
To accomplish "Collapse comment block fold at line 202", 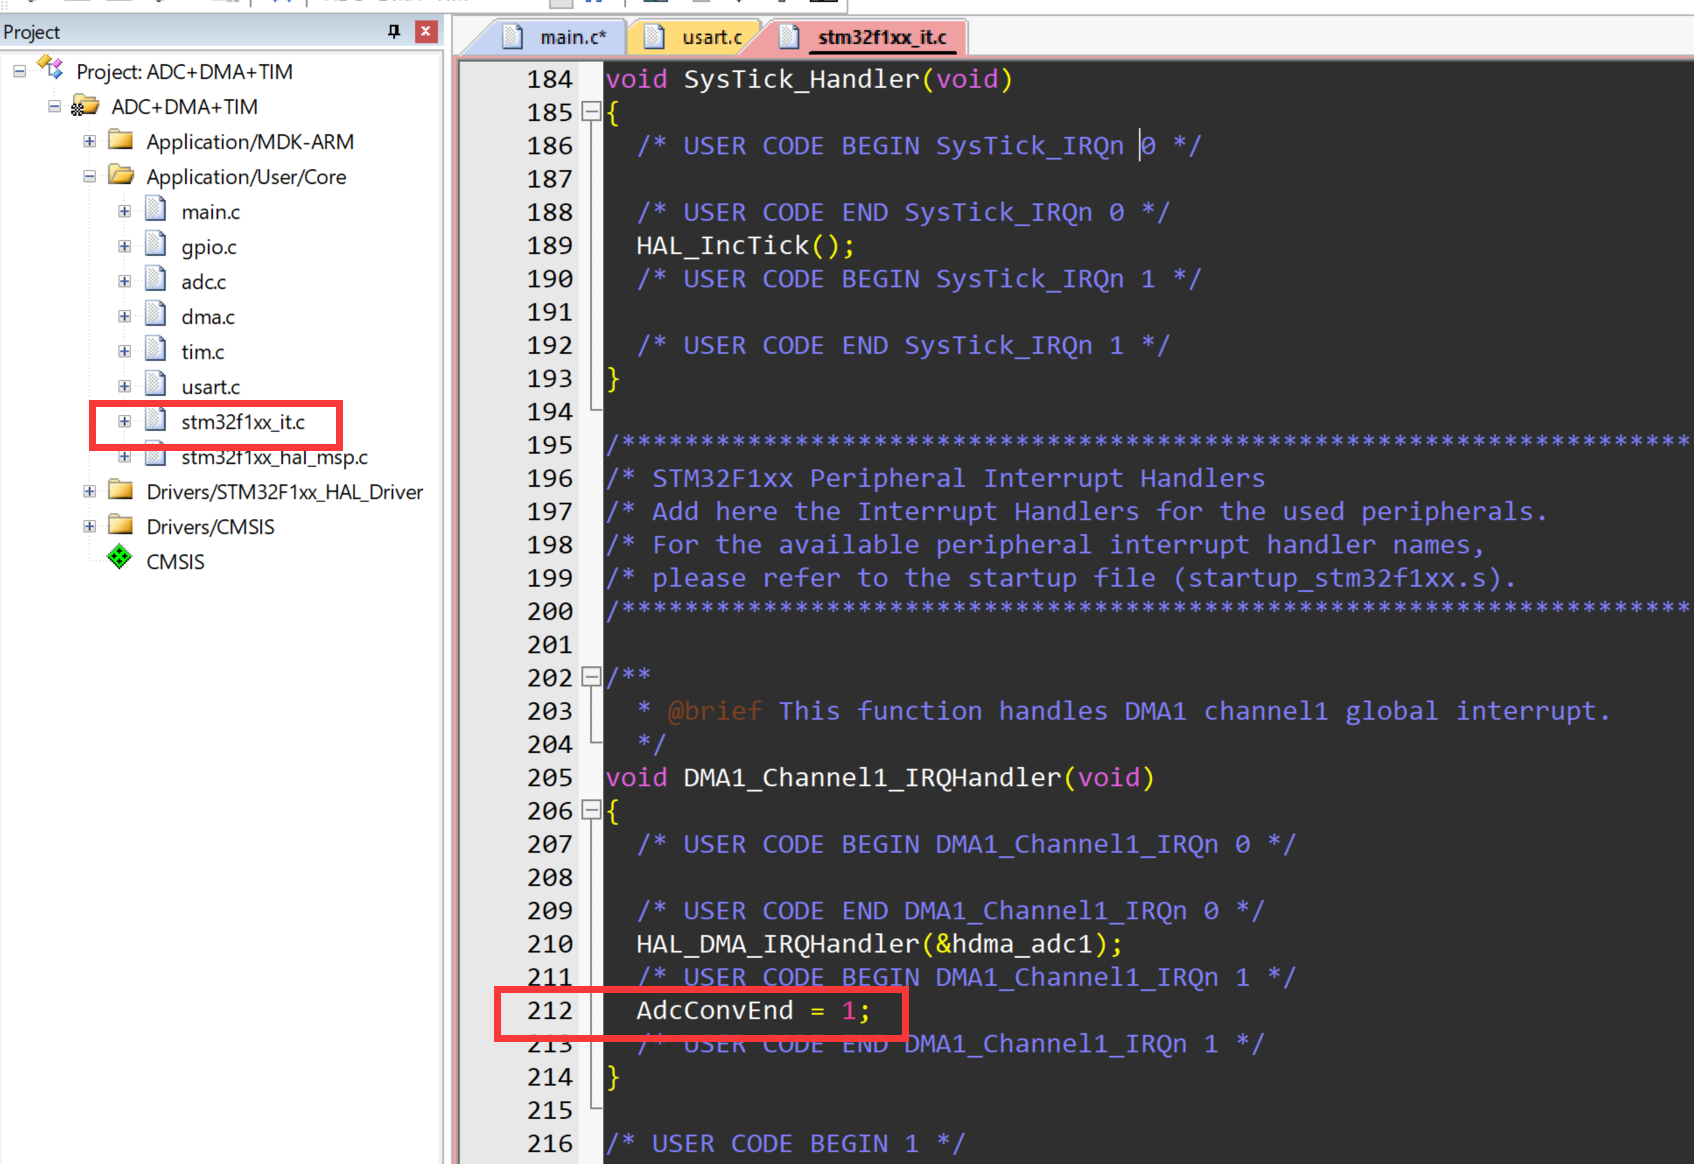I will click(x=591, y=677).
